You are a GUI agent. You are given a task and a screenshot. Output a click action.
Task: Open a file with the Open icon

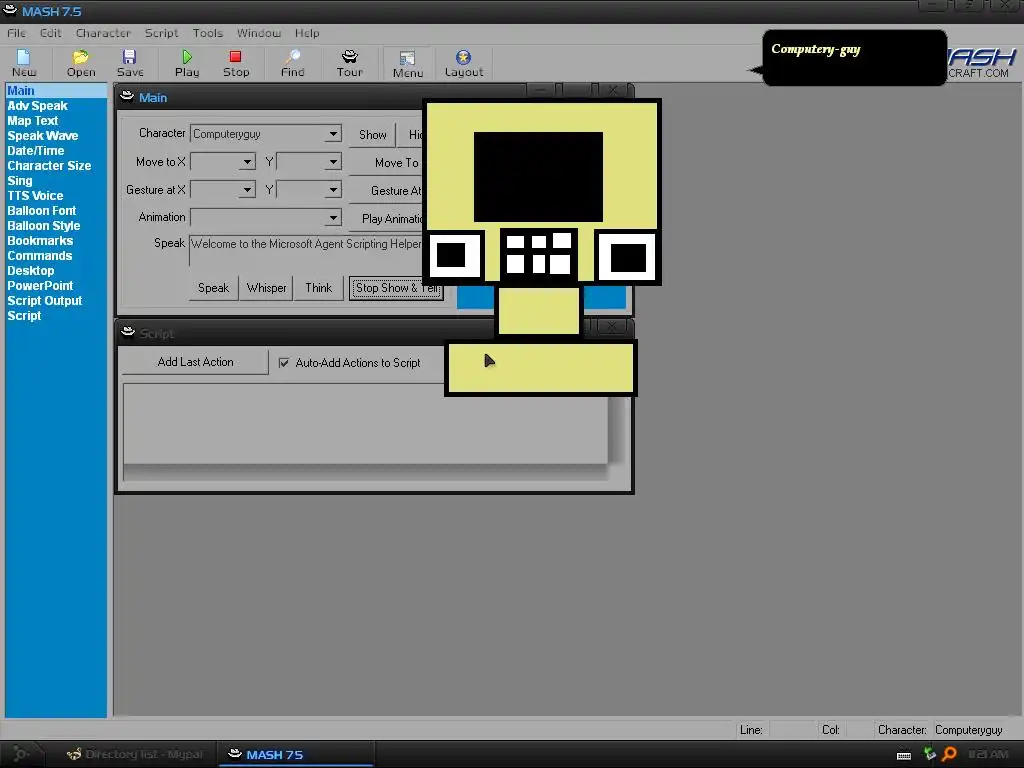(x=81, y=63)
